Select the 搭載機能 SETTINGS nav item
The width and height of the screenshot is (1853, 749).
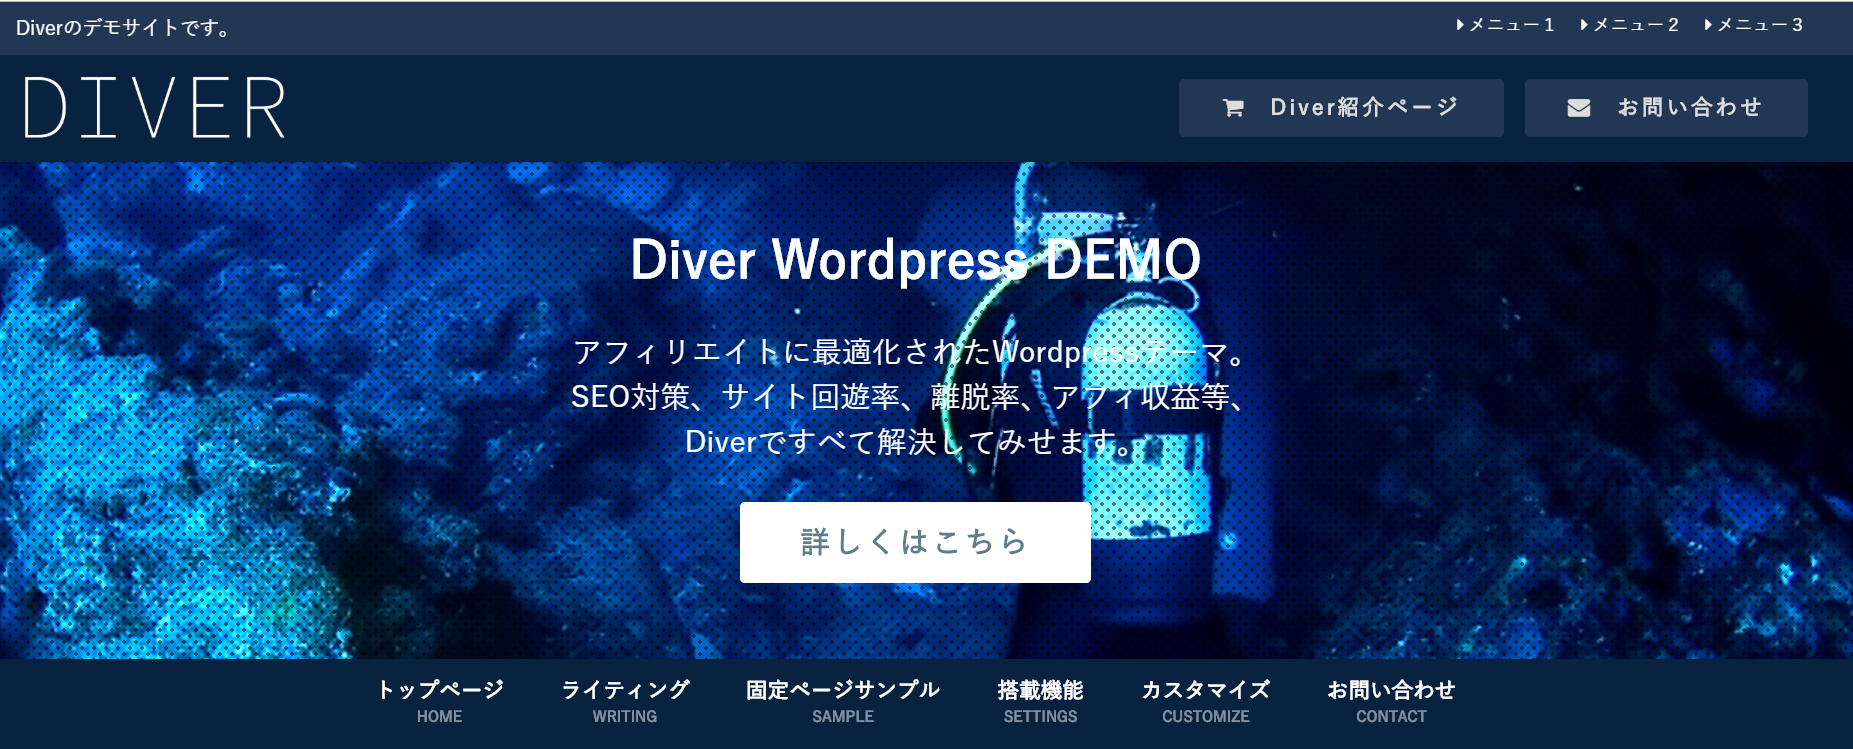(x=1040, y=701)
